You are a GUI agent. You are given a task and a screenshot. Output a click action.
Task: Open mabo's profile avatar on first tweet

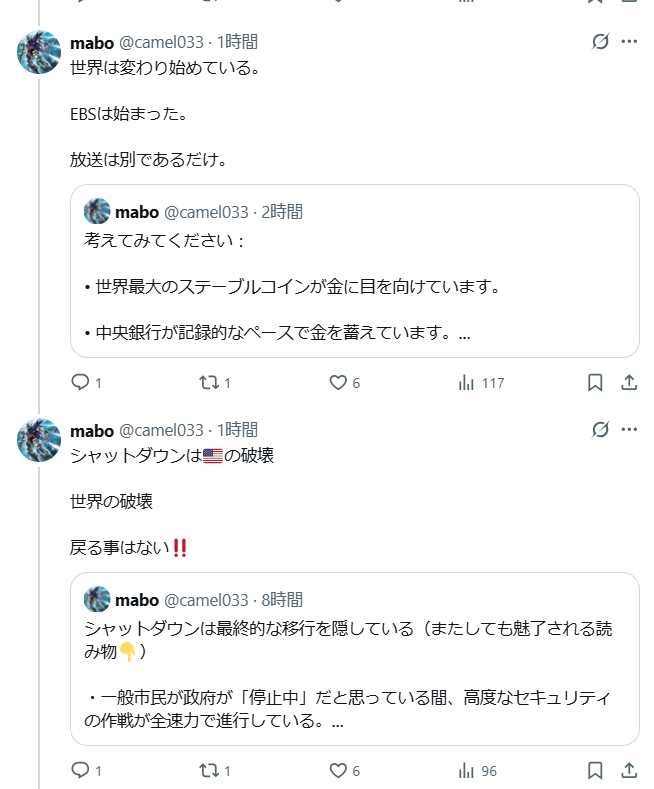pyautogui.click(x=39, y=52)
